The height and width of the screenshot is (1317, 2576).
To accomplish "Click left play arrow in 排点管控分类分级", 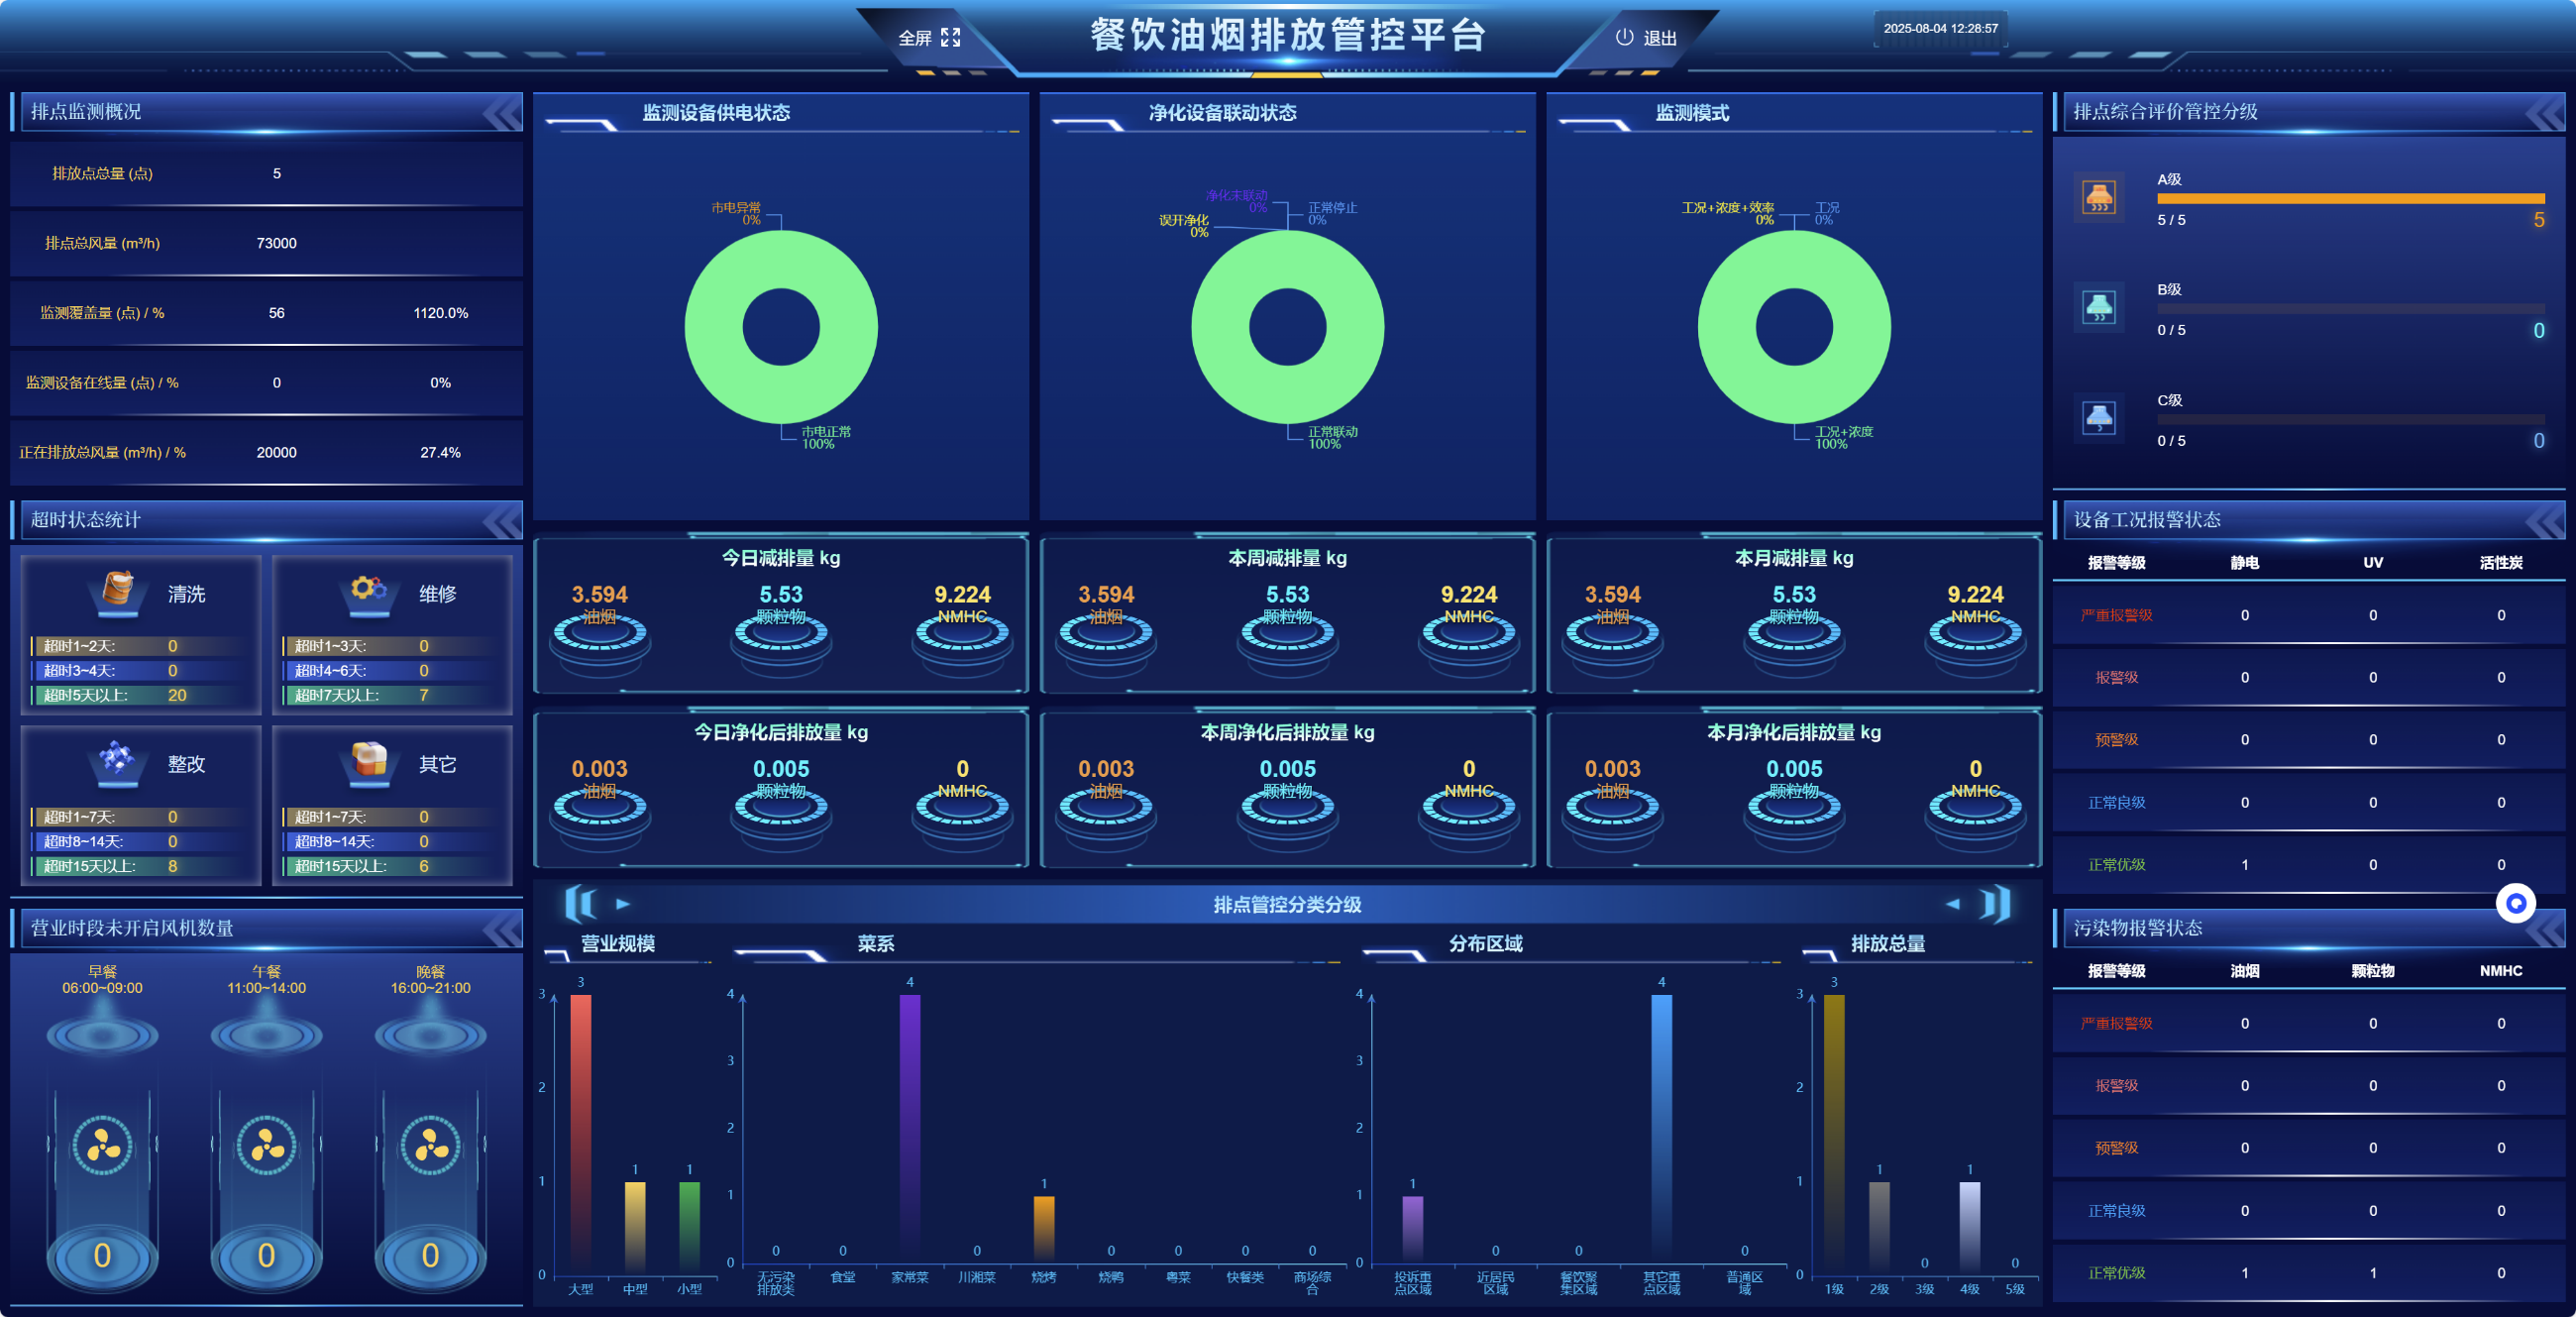I will 623,904.
